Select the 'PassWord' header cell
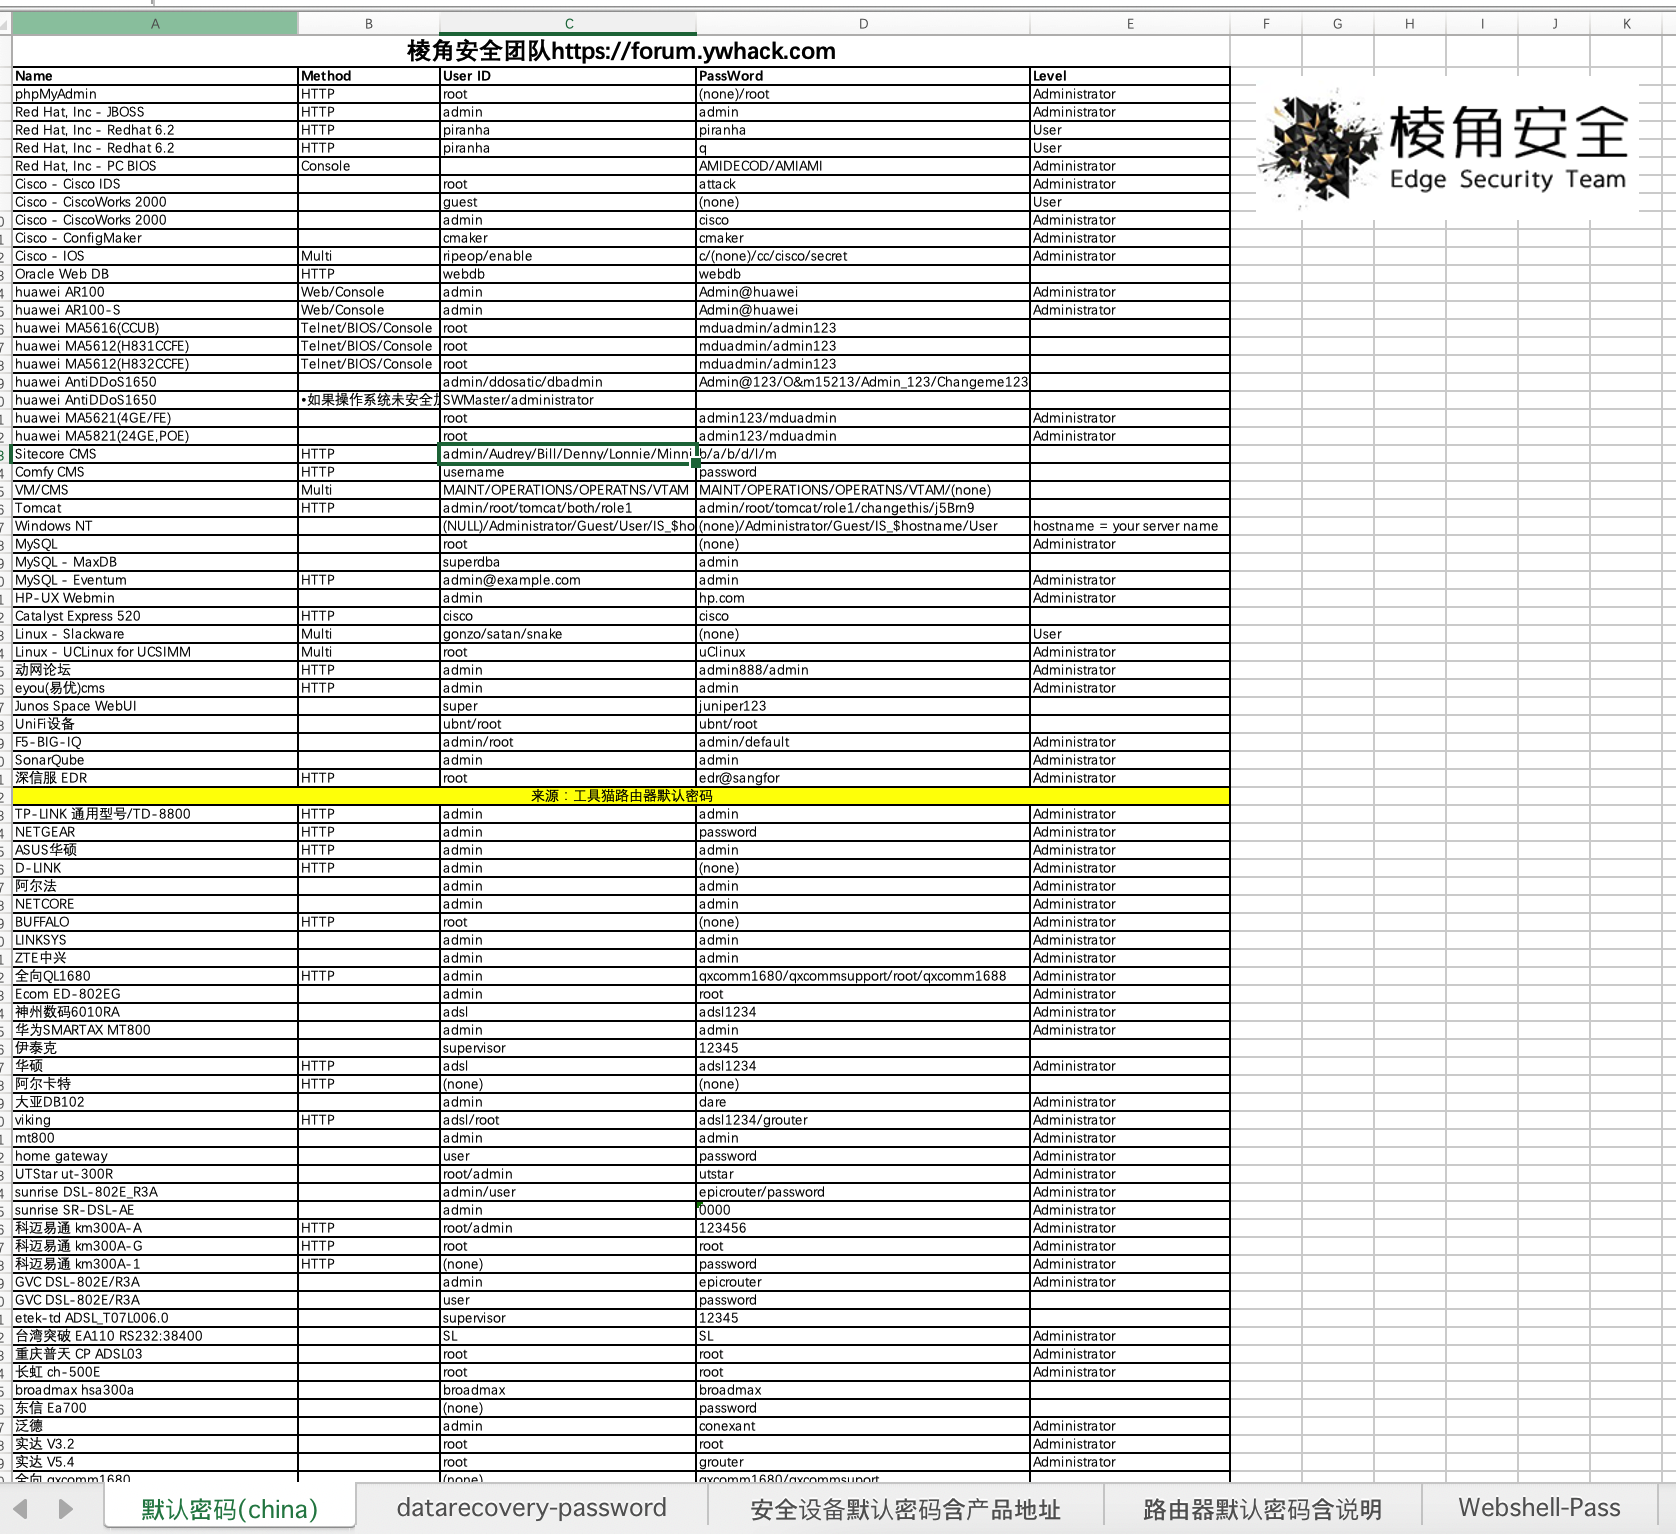The image size is (1676, 1534). click(x=863, y=76)
